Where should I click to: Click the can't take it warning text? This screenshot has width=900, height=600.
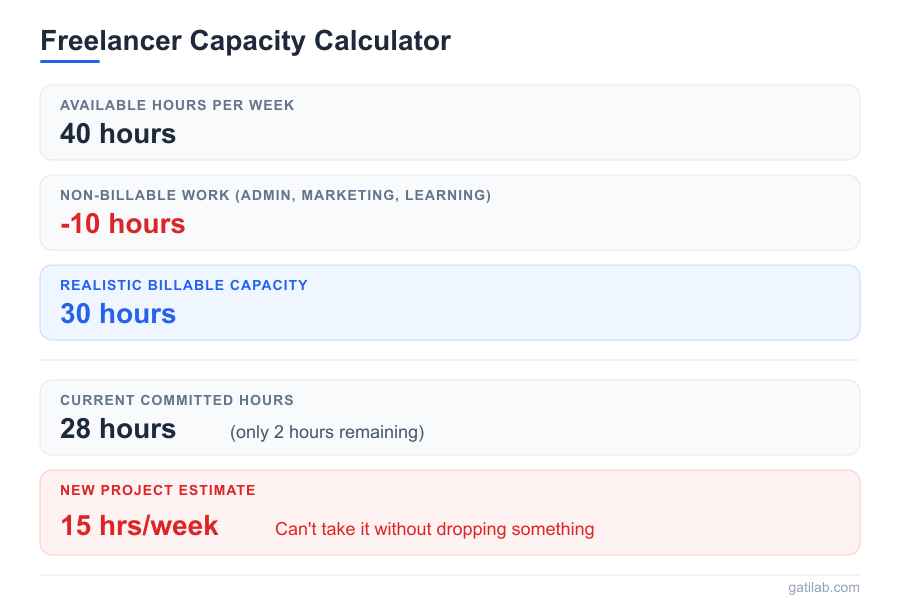tap(434, 529)
